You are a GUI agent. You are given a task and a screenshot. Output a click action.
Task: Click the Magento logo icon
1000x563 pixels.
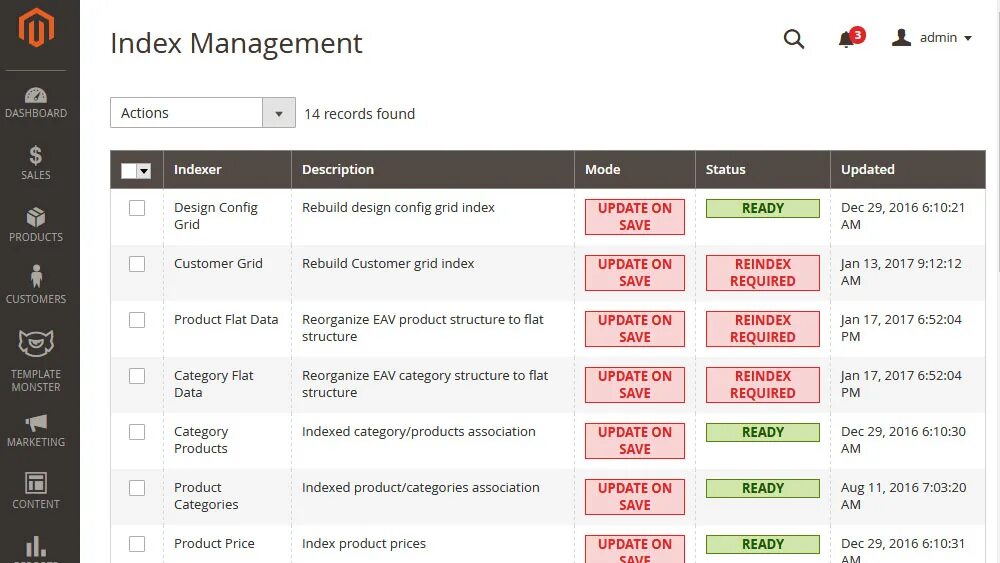[x=36, y=27]
